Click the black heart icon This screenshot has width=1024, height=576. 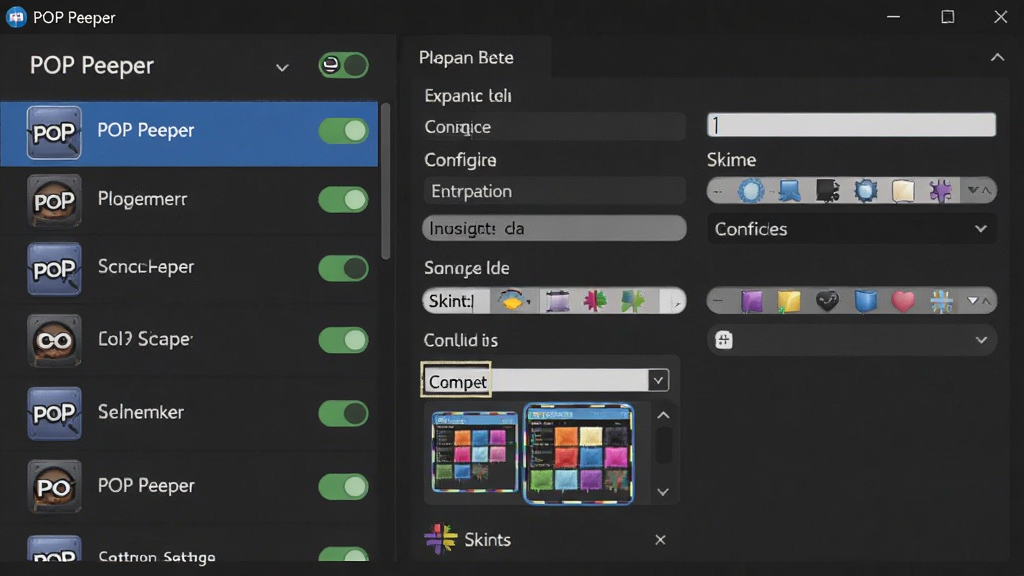tap(827, 301)
